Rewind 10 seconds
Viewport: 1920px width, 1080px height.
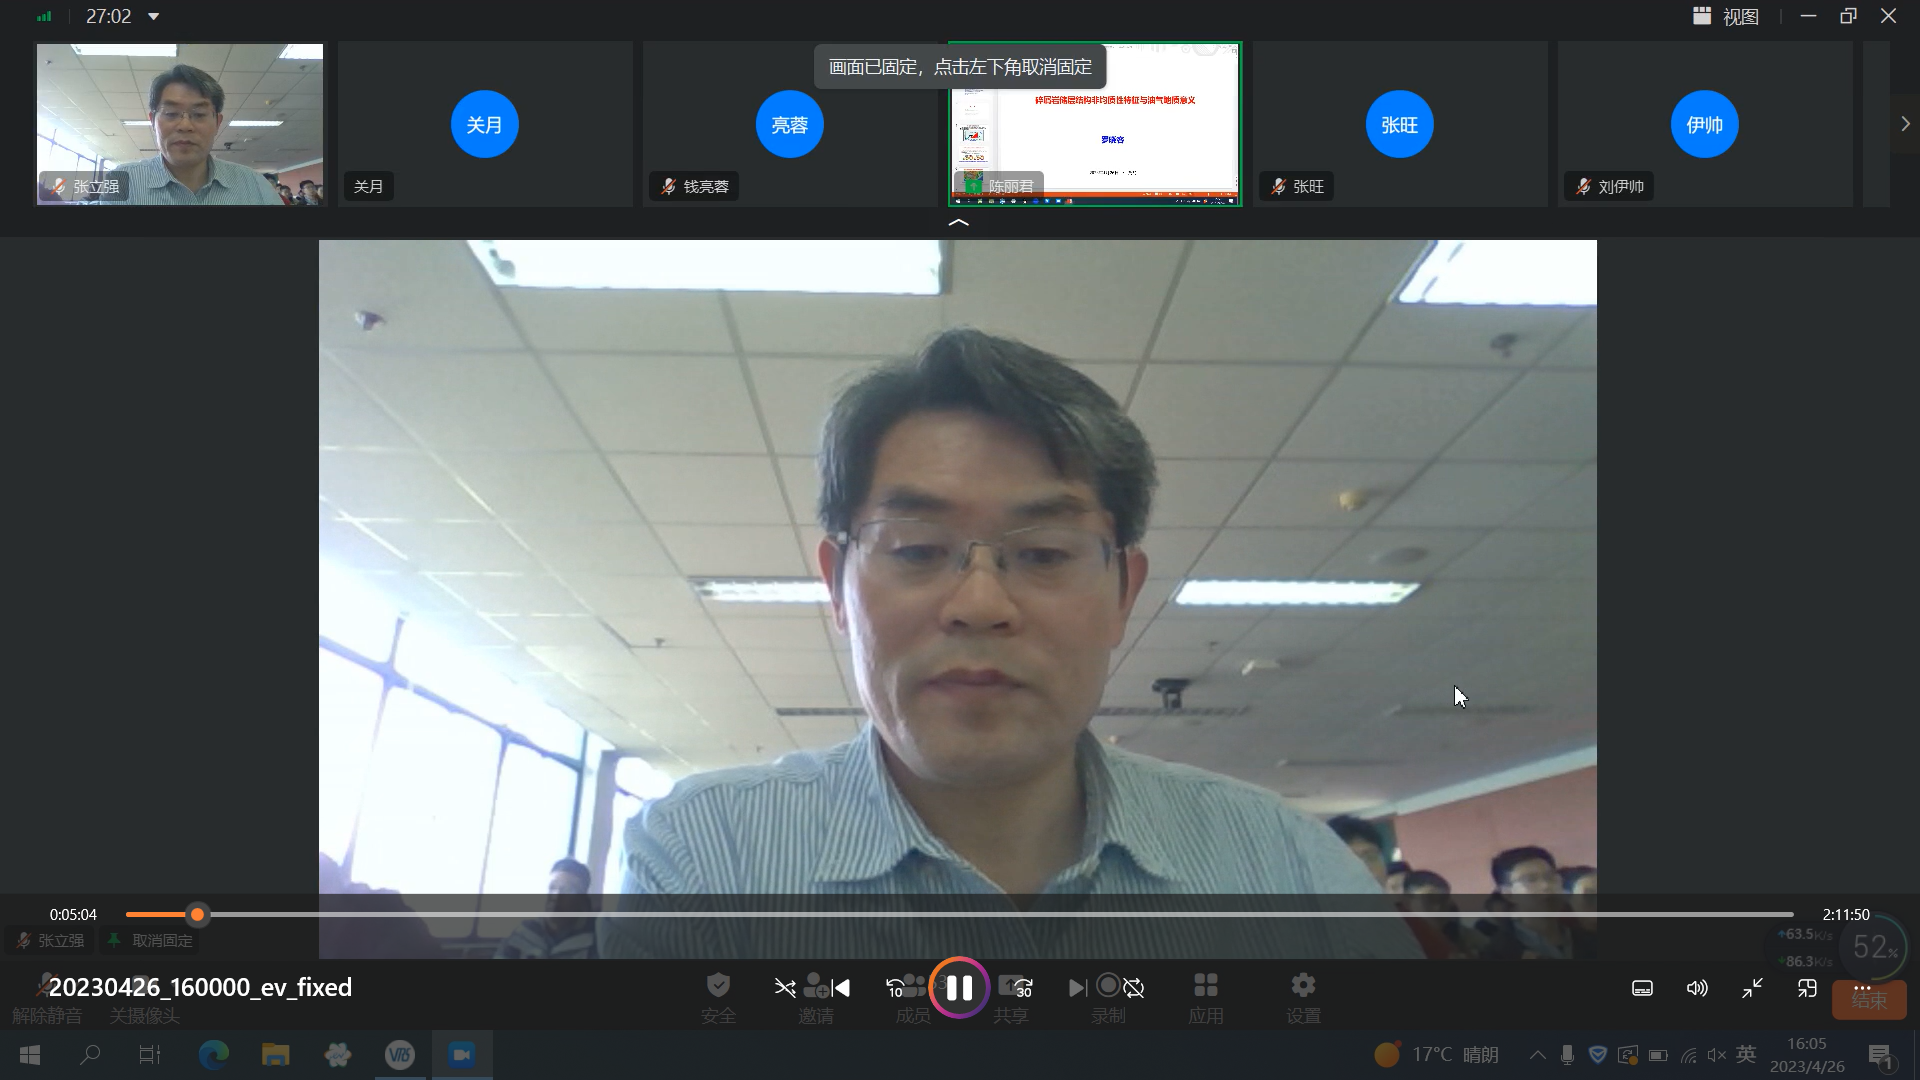(x=895, y=988)
